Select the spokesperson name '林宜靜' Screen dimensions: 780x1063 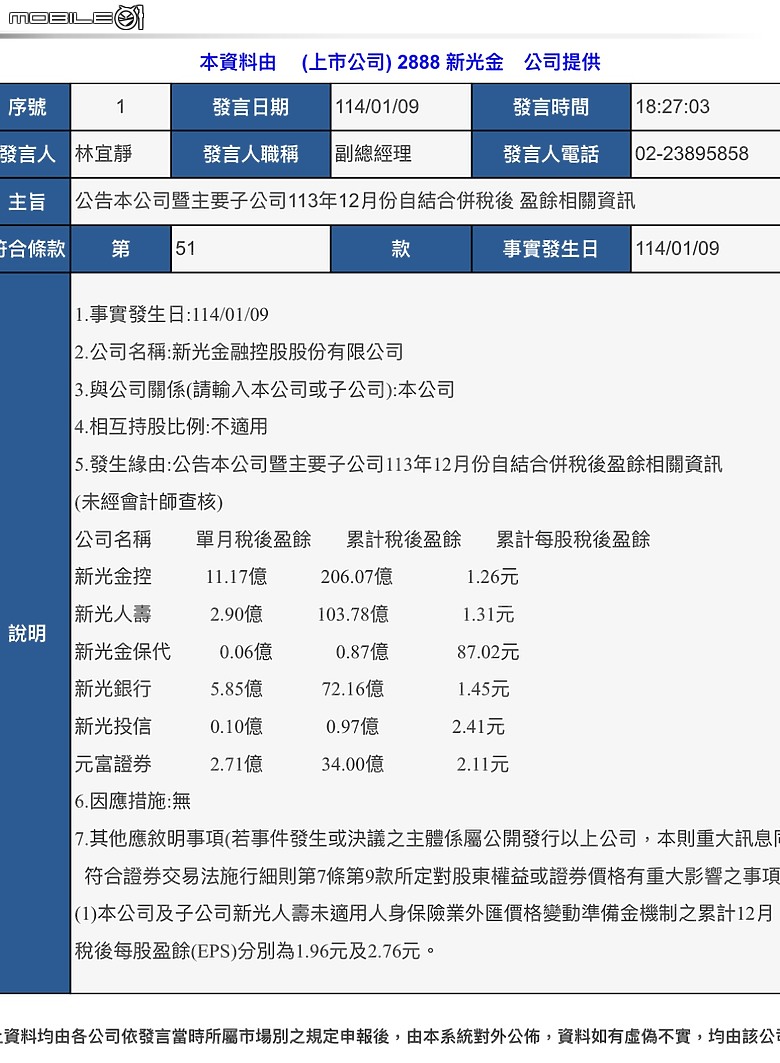tap(103, 154)
